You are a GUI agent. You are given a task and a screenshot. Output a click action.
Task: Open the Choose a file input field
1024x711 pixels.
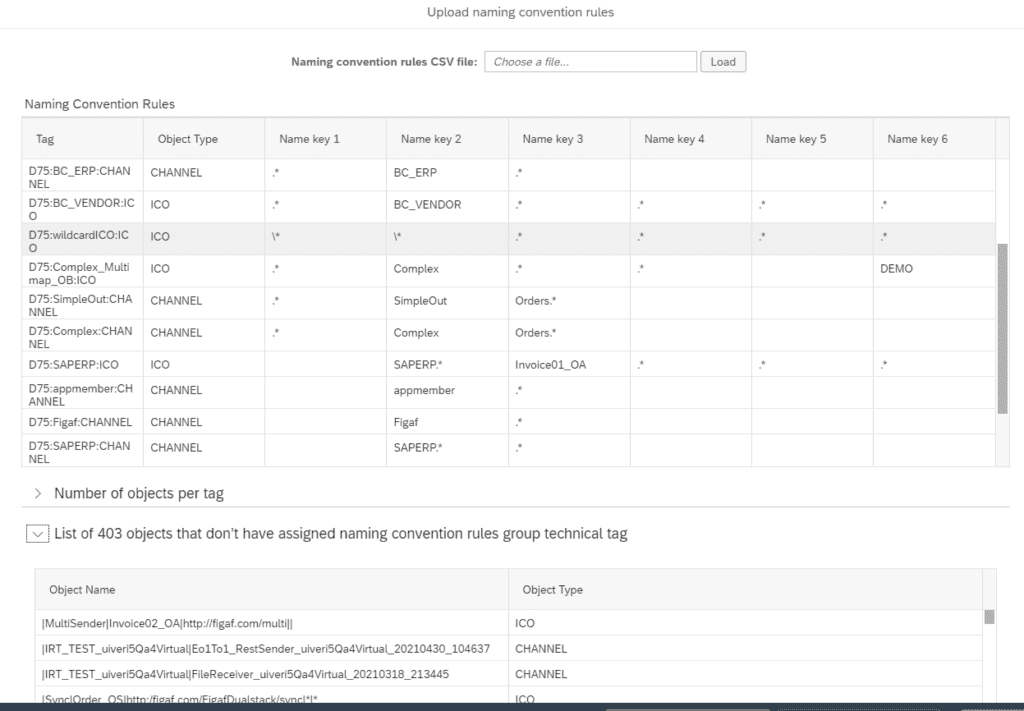(590, 62)
